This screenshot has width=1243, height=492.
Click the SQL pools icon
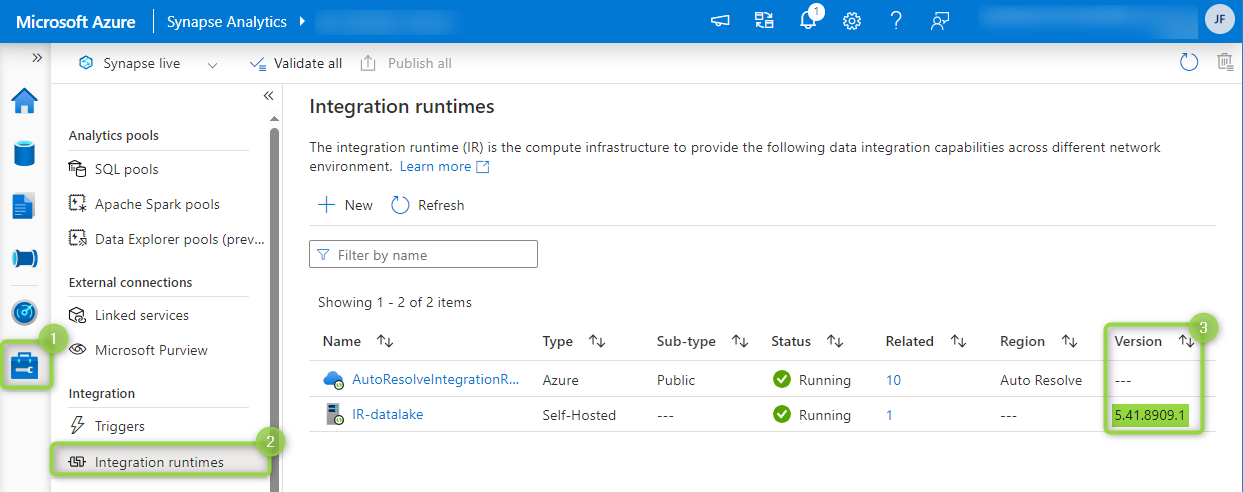[x=78, y=169]
